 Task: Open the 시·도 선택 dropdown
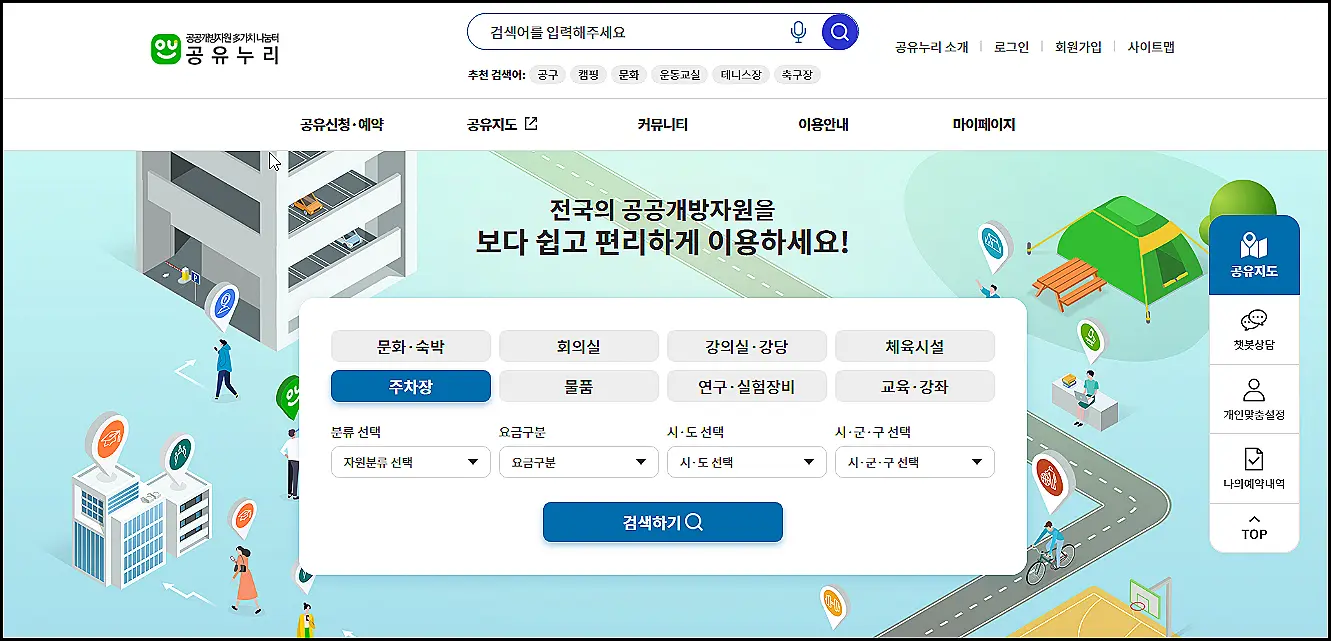[746, 462]
